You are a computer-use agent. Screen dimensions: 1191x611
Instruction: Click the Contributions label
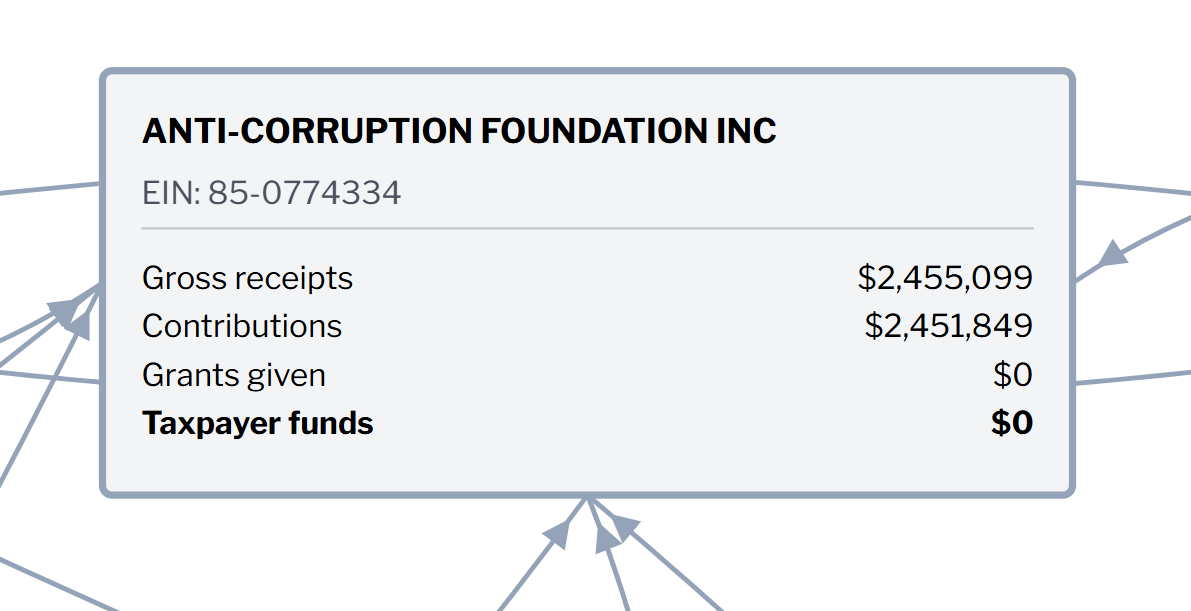(242, 326)
